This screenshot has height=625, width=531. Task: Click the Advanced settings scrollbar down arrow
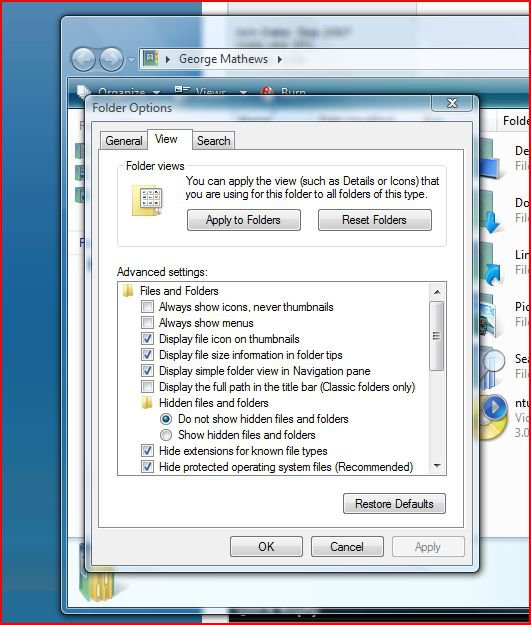pos(437,466)
